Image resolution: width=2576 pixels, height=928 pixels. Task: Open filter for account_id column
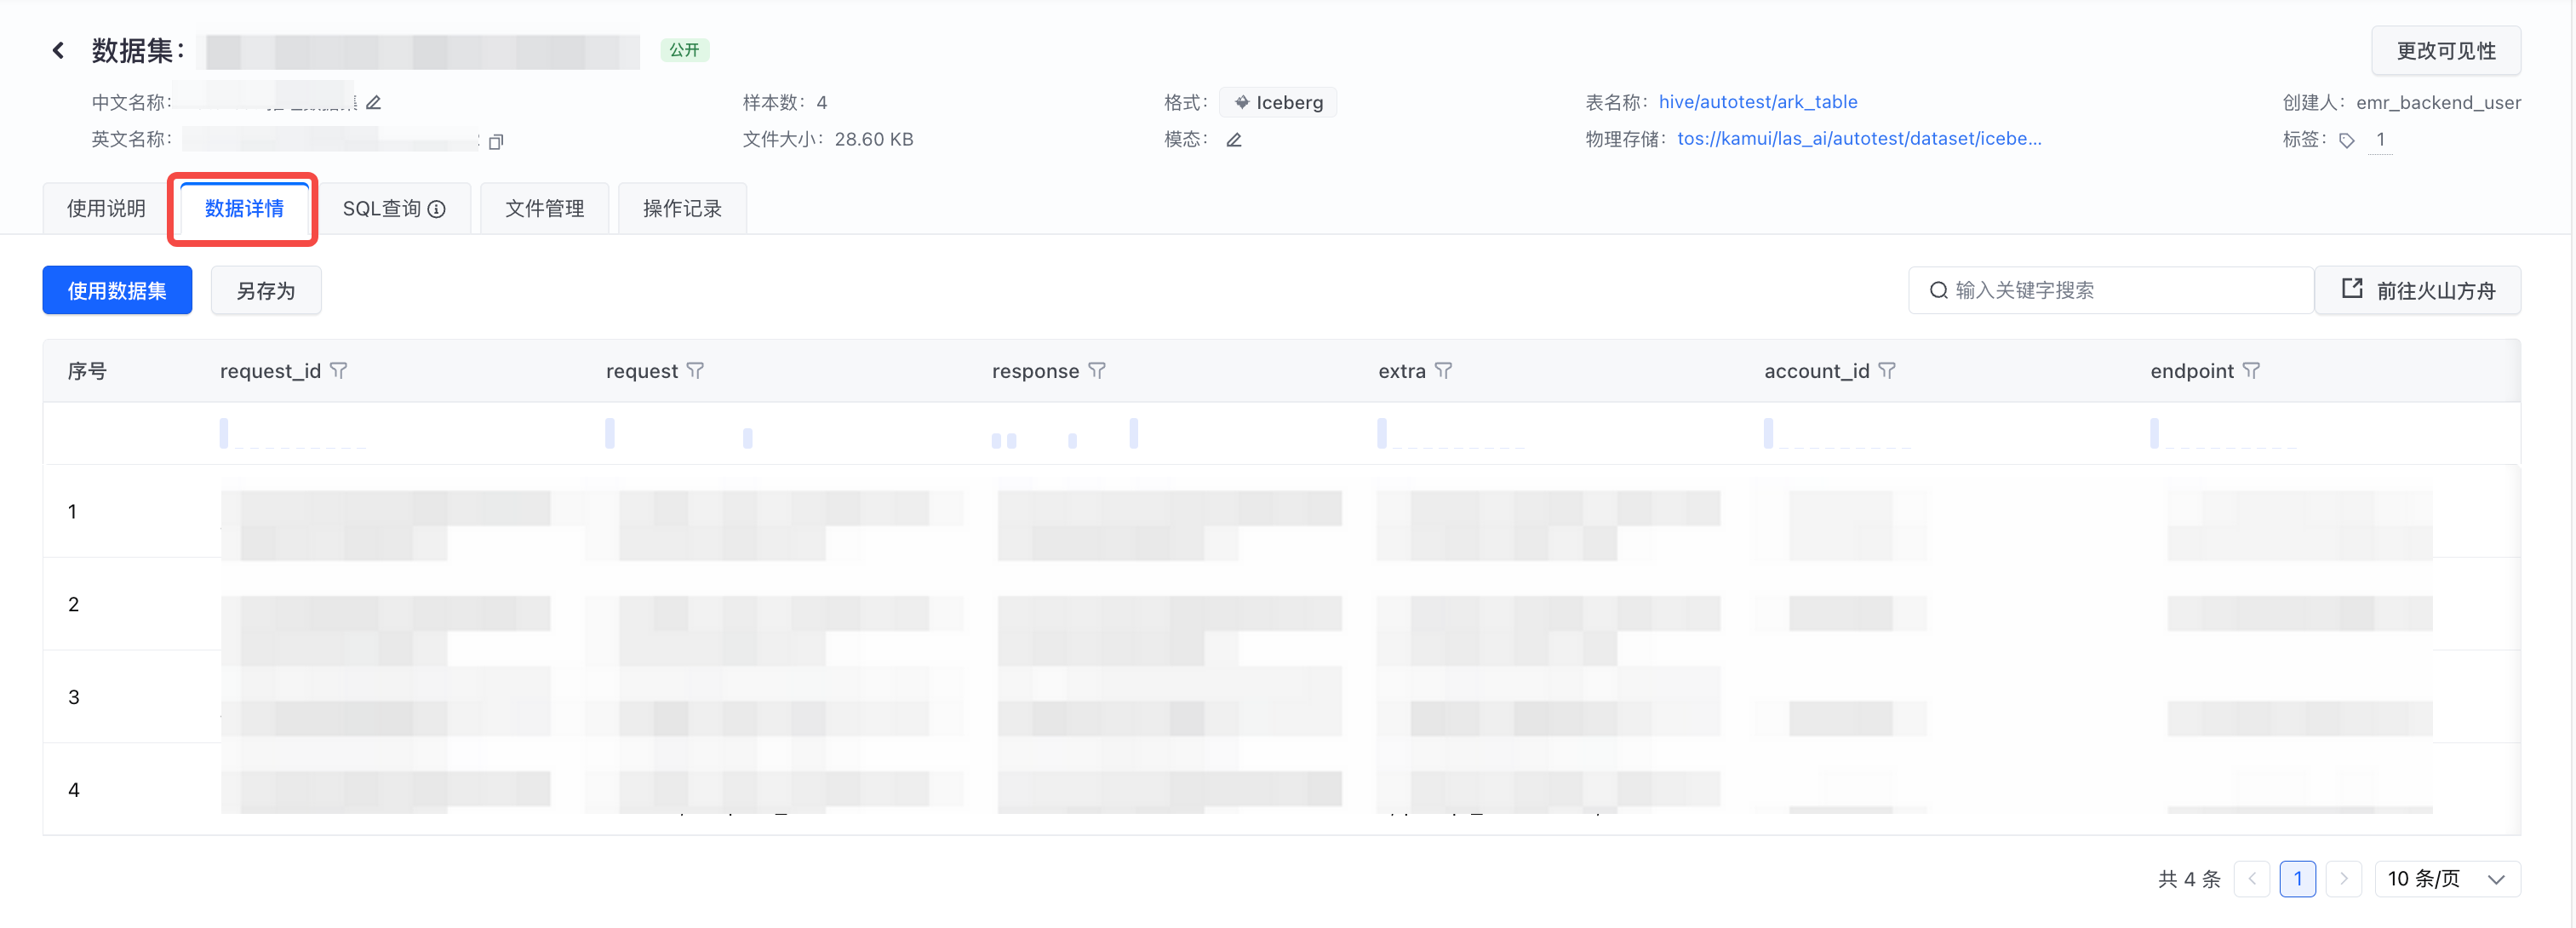[1886, 371]
